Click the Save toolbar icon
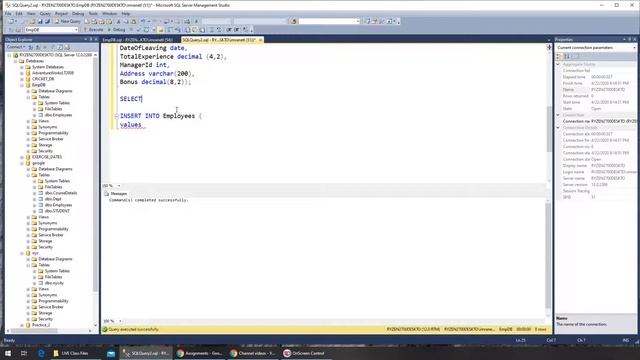Screen dimensions: 640x360 40,21
